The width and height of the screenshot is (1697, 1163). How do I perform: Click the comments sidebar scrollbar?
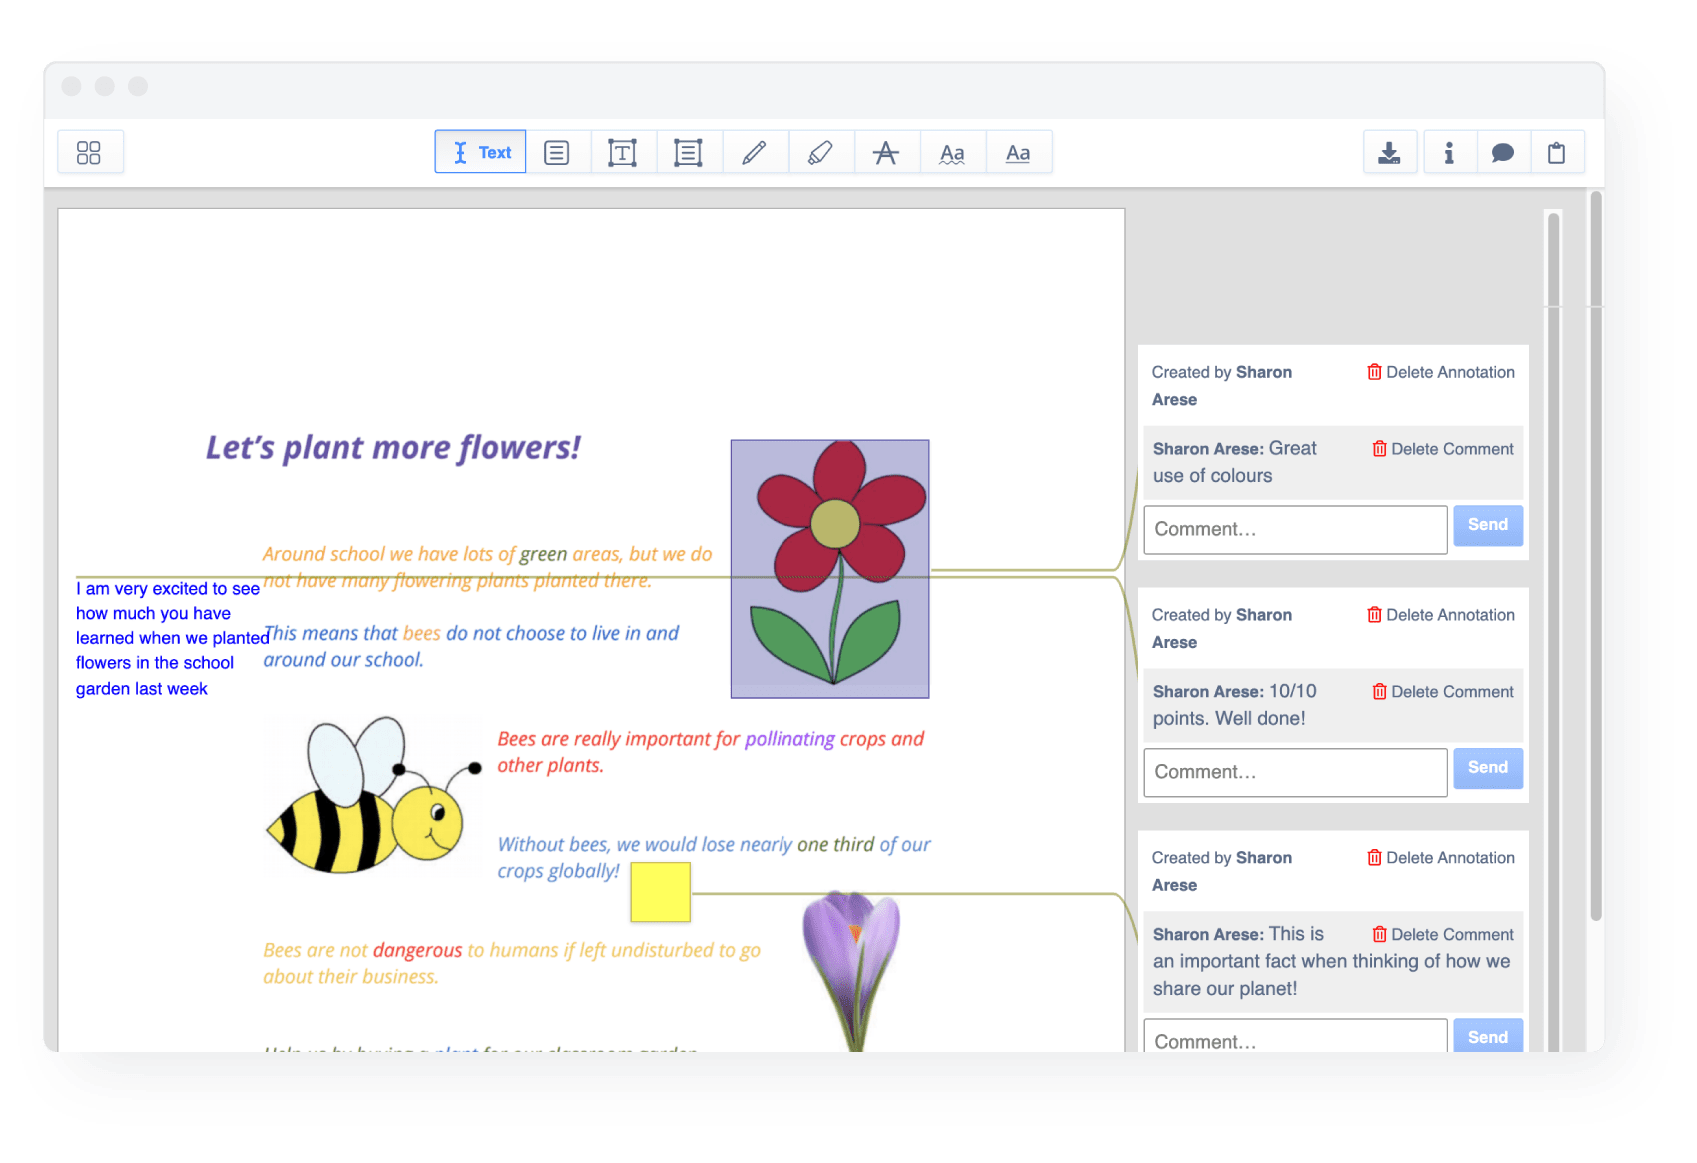coord(1553,630)
